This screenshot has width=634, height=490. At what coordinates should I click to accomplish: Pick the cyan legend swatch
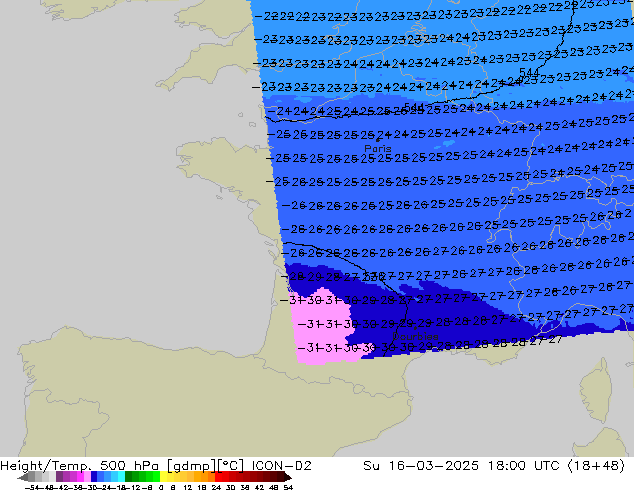(121, 477)
